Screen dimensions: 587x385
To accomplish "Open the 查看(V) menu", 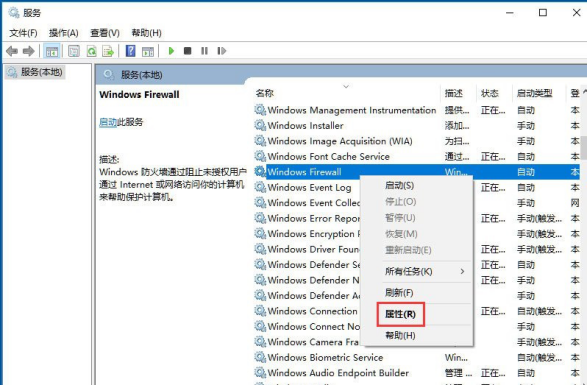I will 105,33.
